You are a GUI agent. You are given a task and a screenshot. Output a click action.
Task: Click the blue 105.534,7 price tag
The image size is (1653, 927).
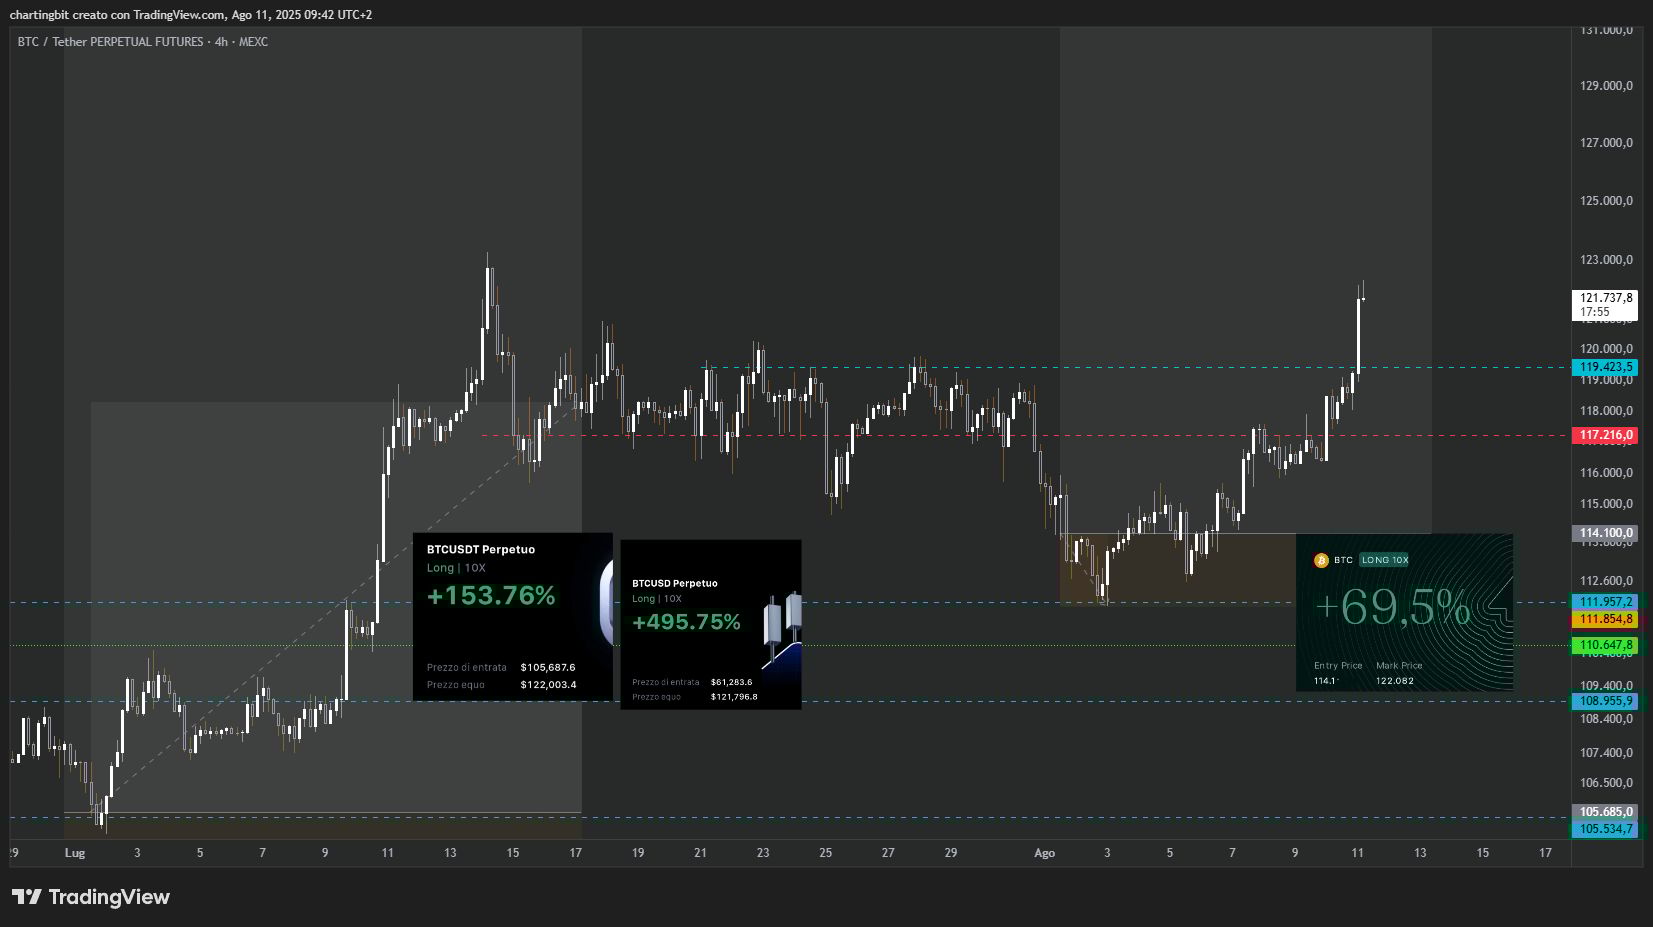pos(1606,829)
